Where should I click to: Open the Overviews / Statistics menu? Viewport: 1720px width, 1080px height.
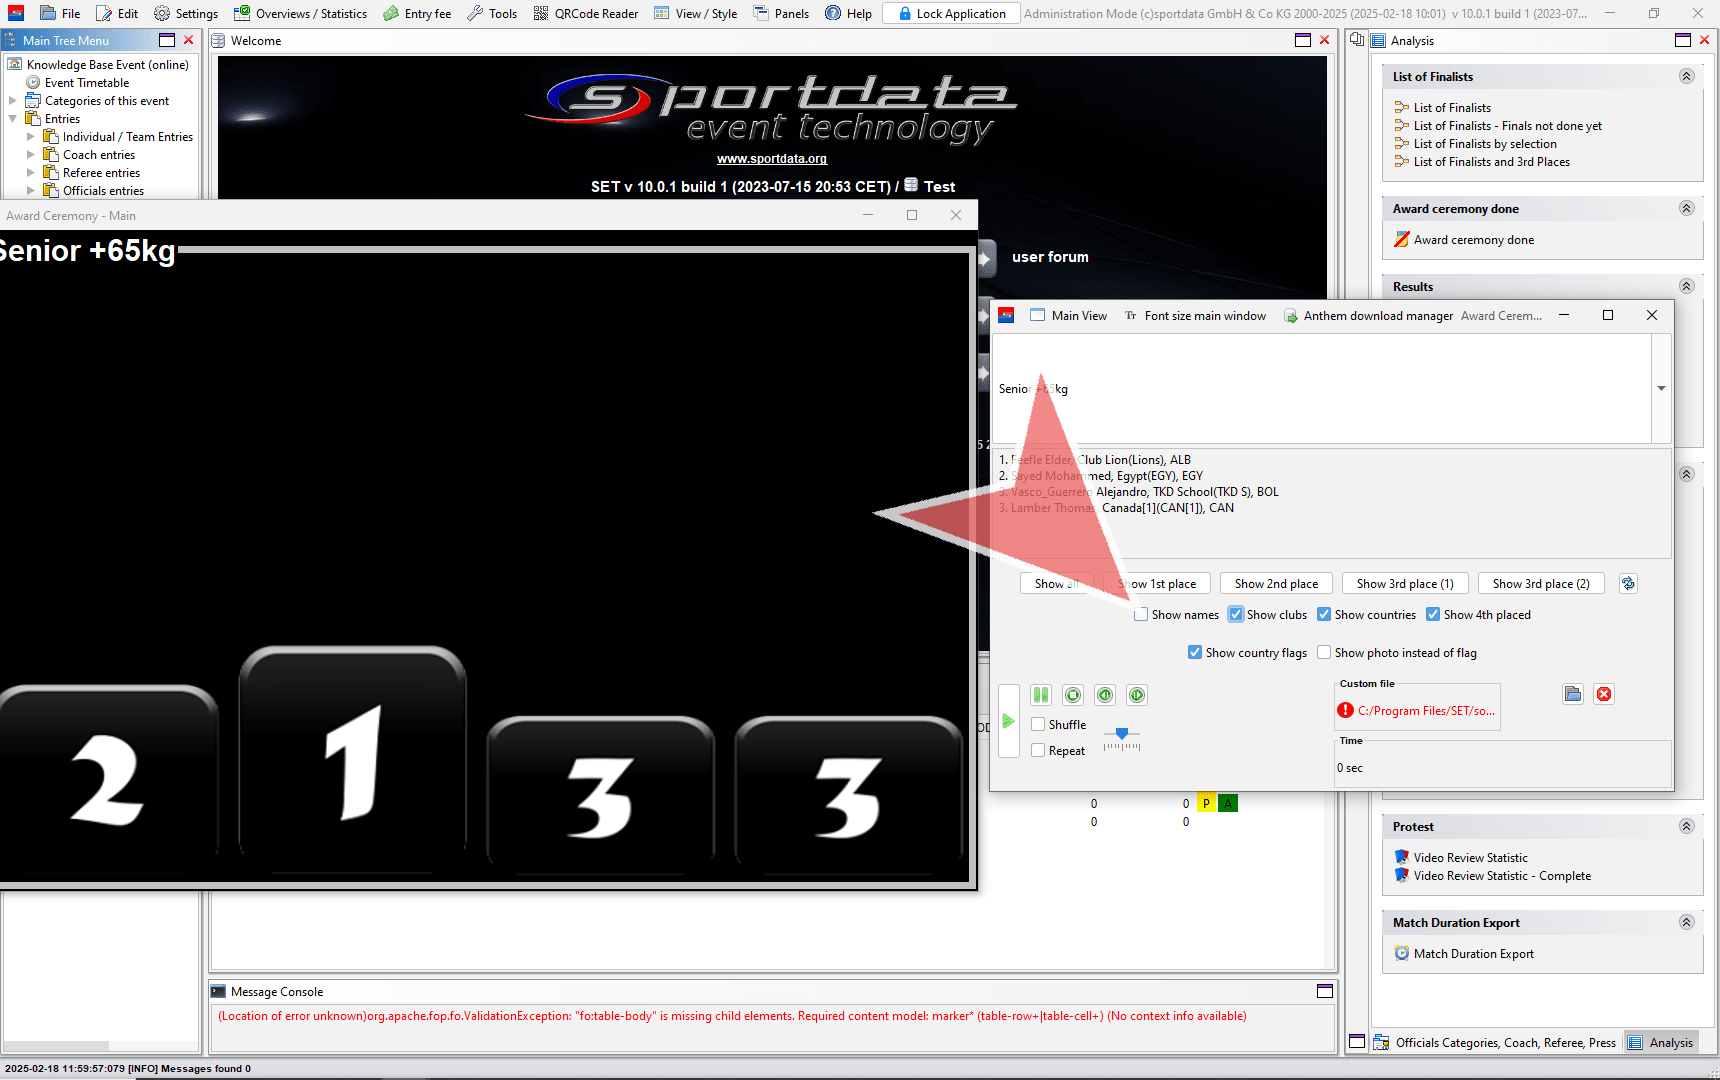coord(300,14)
